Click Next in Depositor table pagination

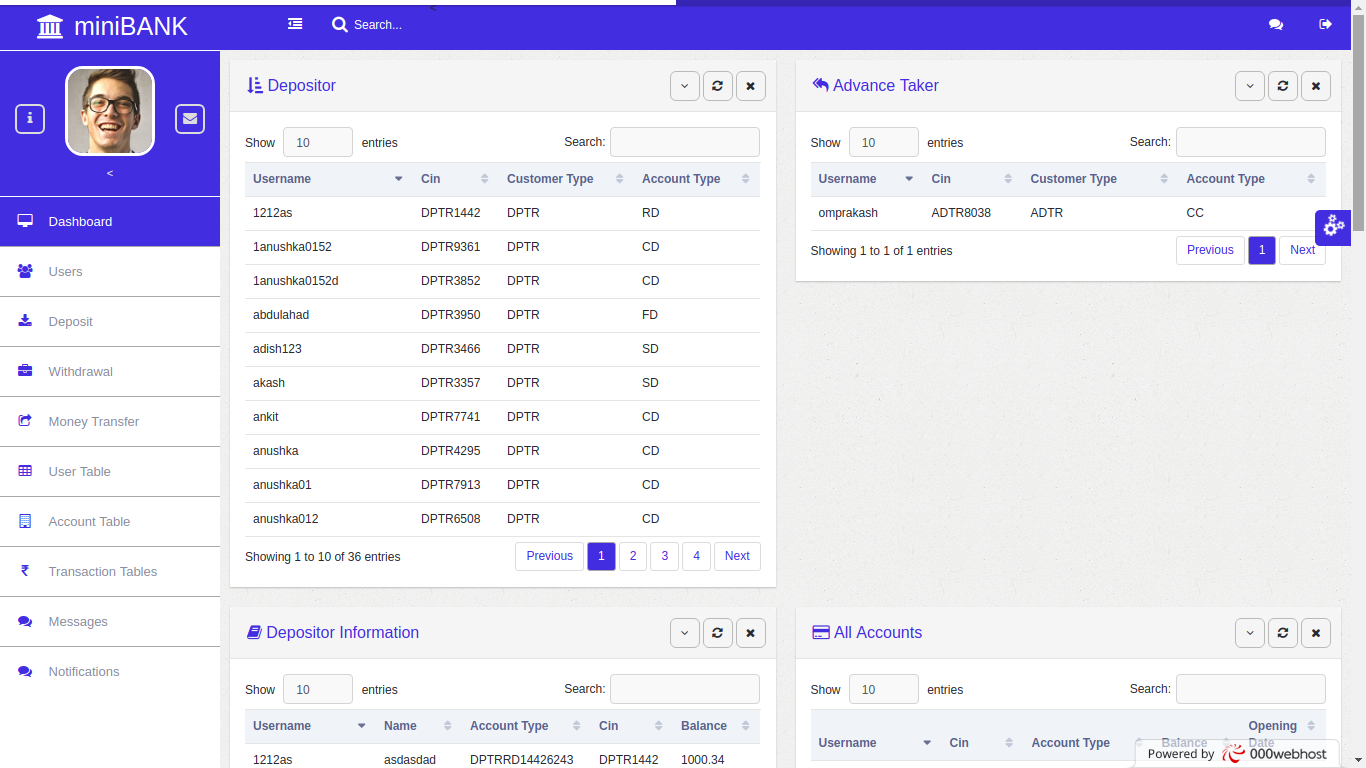click(737, 556)
